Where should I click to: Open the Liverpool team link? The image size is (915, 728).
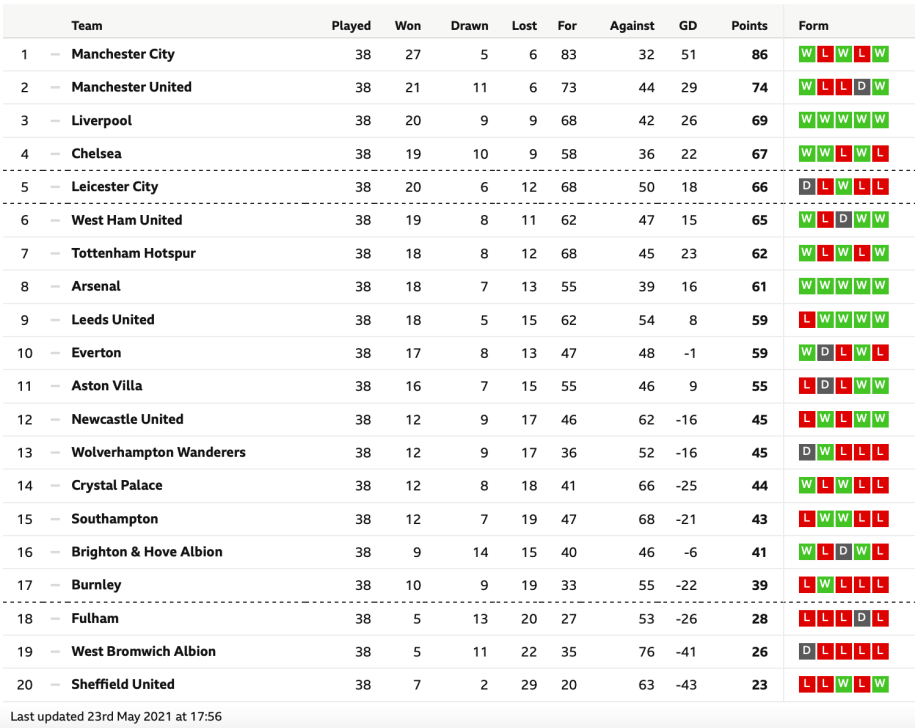(x=102, y=121)
